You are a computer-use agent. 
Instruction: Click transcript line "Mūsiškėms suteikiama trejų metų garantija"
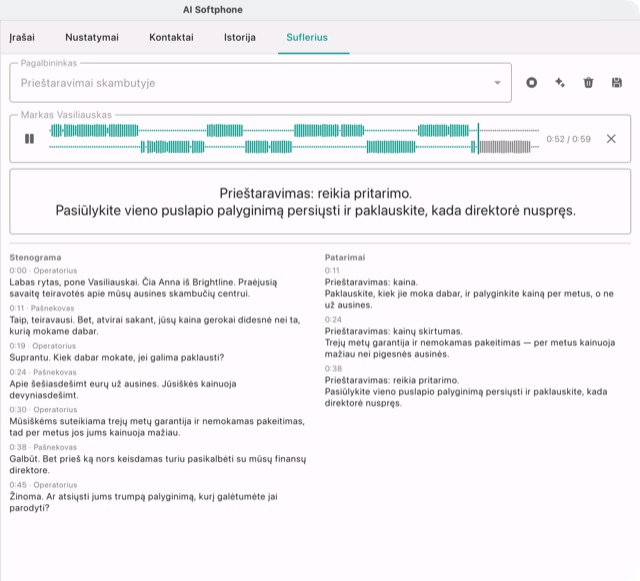[x=157, y=427]
